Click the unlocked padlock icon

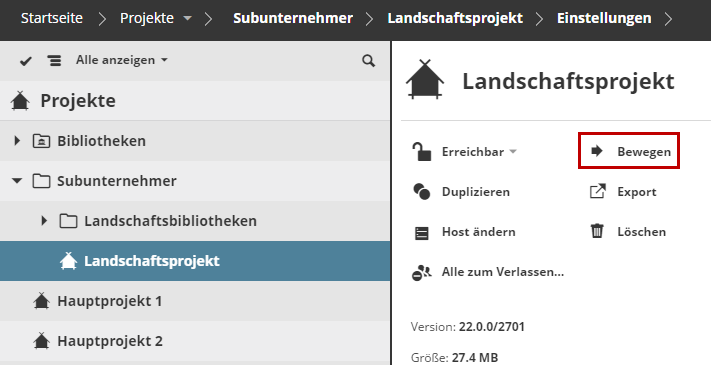tap(422, 151)
